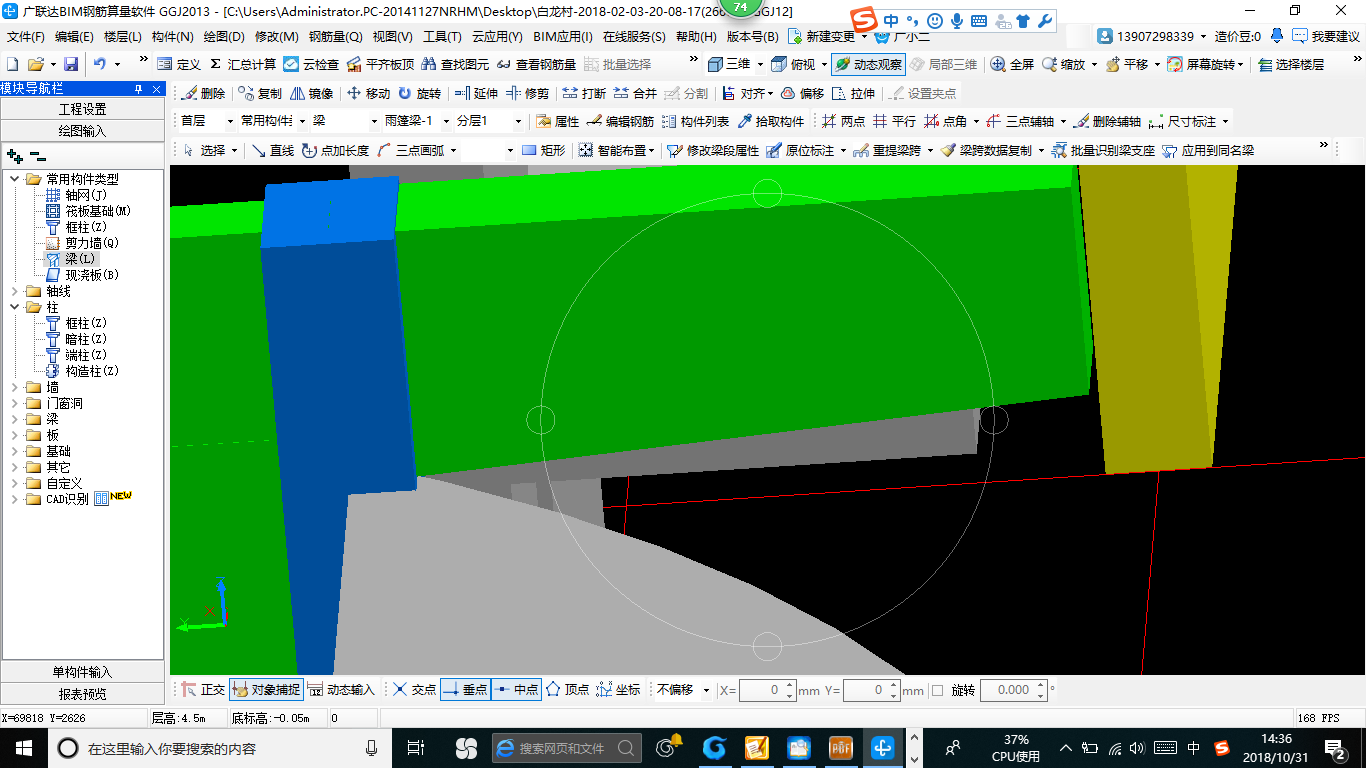Select 点加长度 point plus length tool

point(335,150)
